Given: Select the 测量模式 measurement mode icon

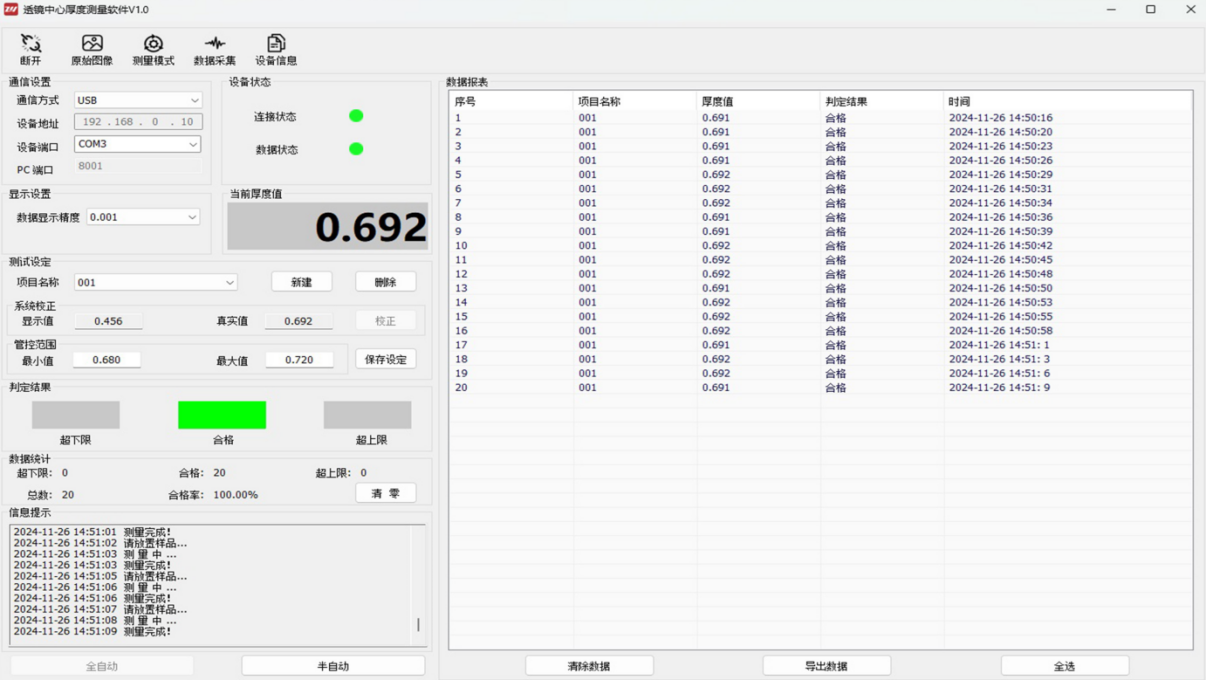Looking at the screenshot, I should point(153,49).
